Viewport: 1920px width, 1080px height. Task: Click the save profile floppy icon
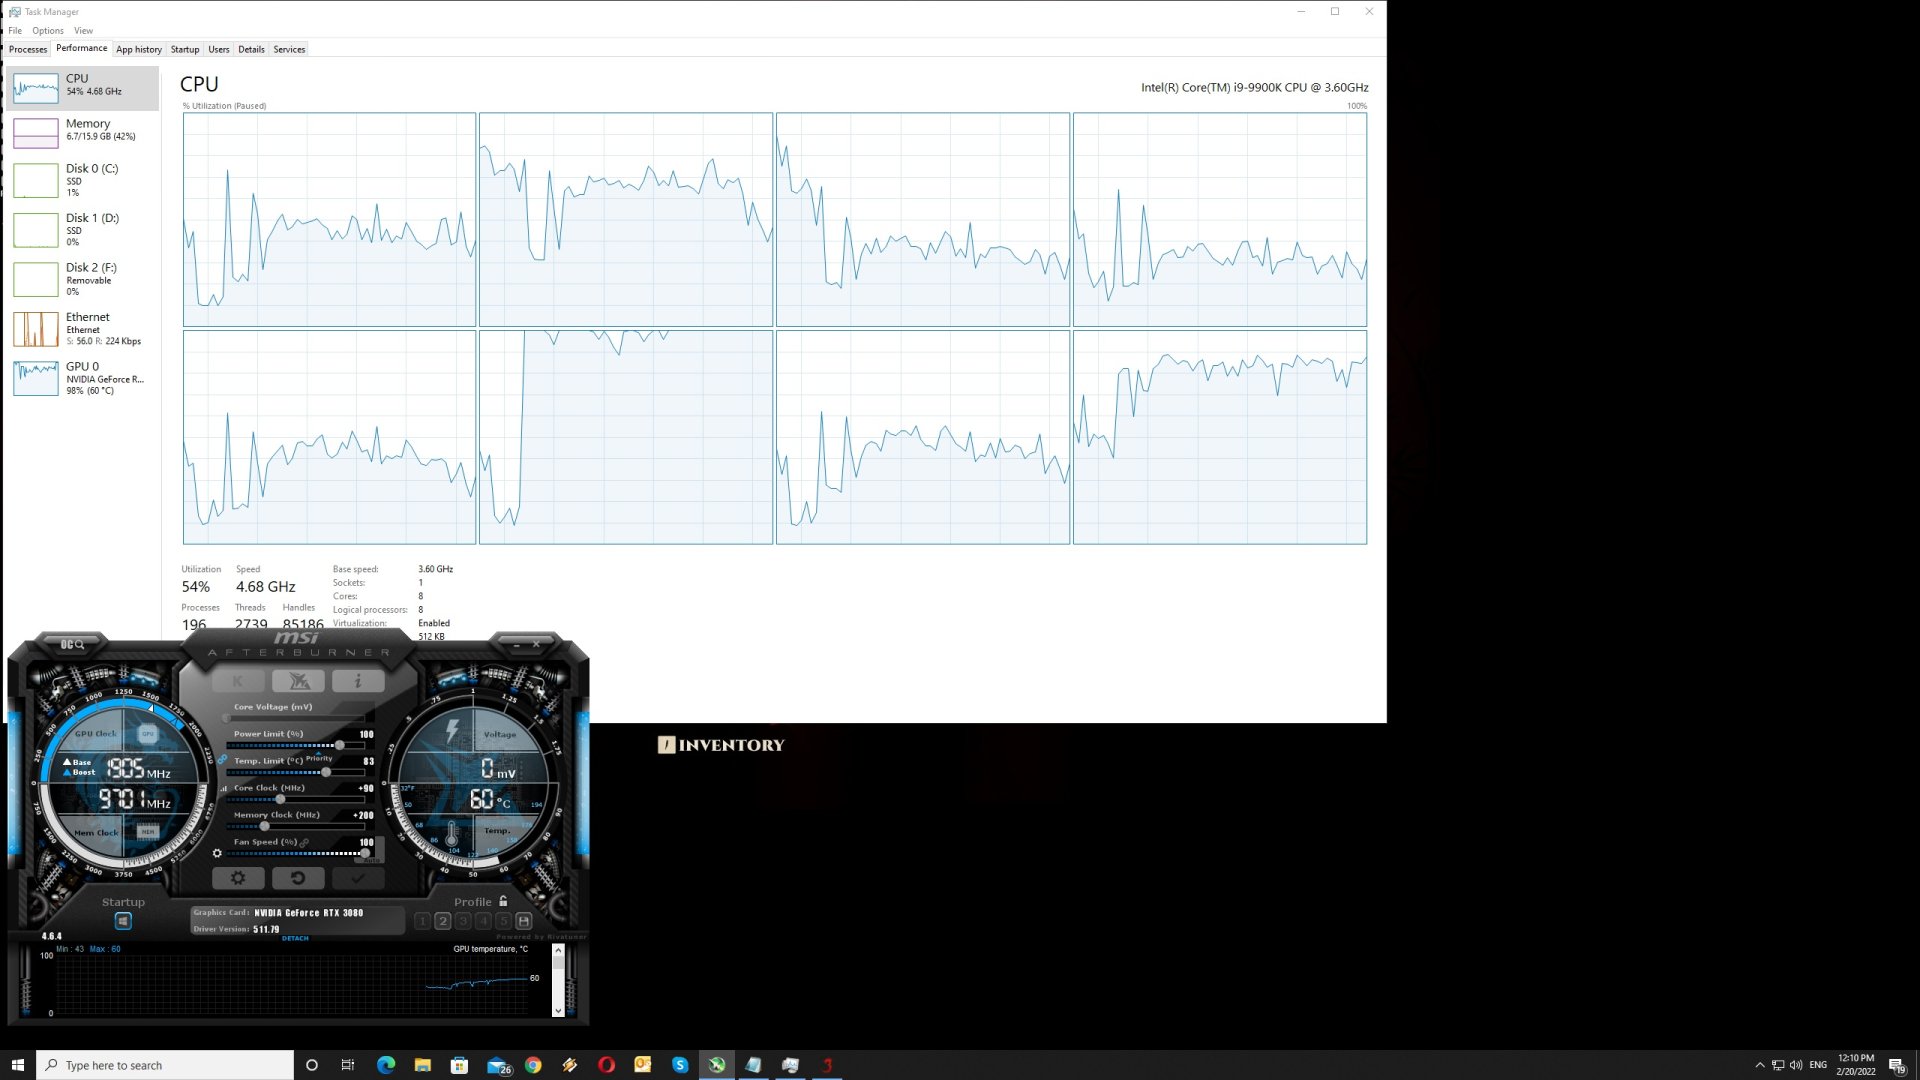point(523,921)
